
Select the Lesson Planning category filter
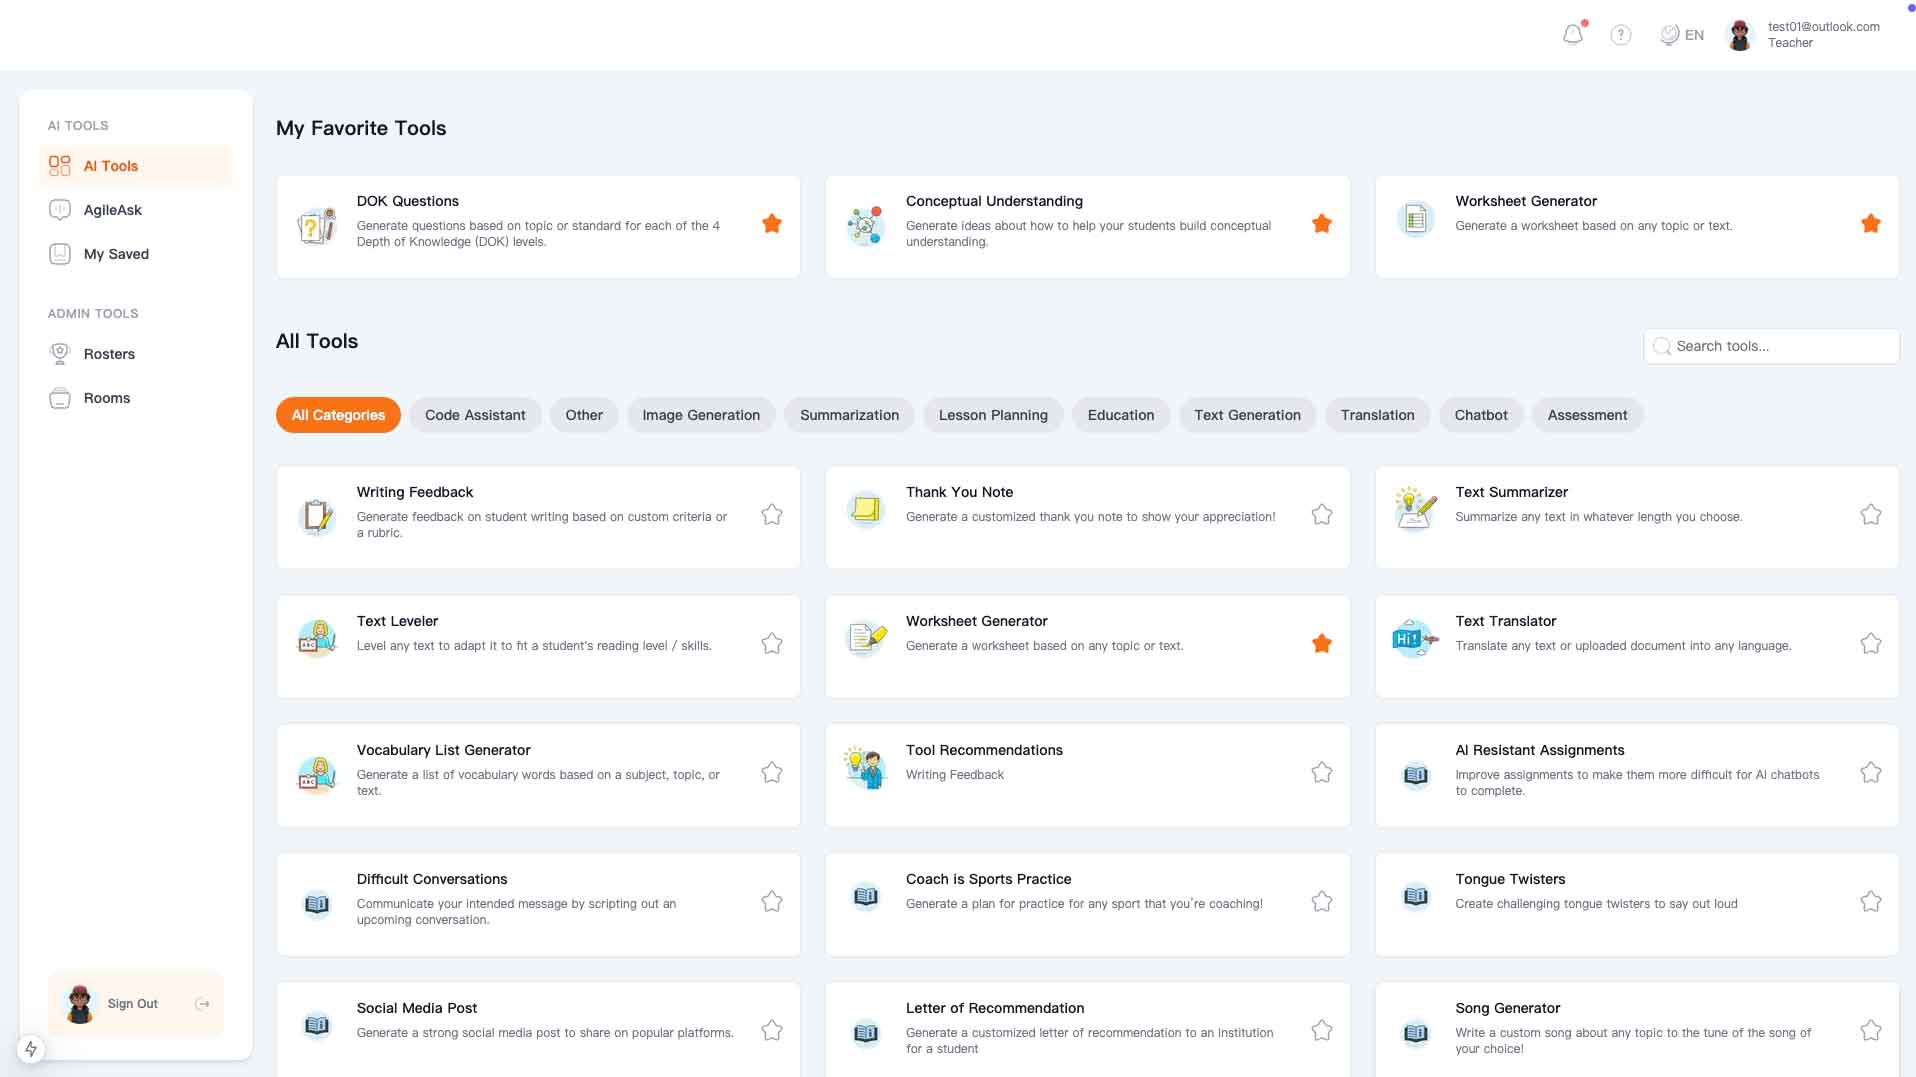(992, 415)
